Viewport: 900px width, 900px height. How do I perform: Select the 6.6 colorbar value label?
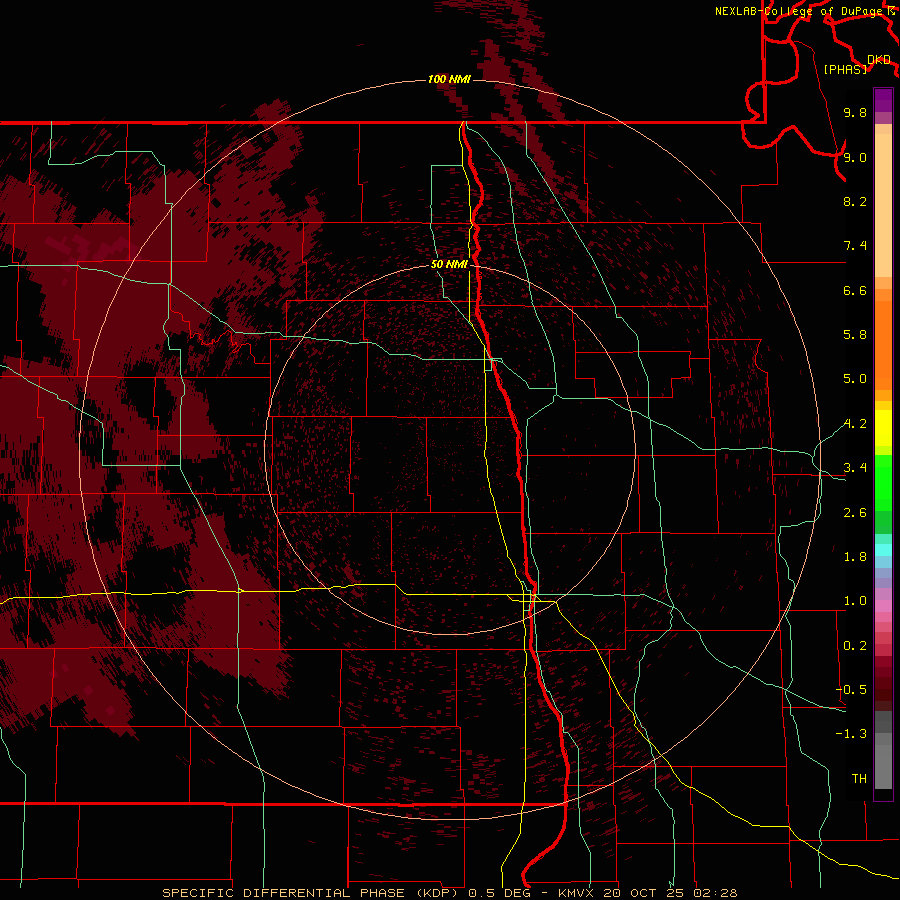(x=855, y=290)
